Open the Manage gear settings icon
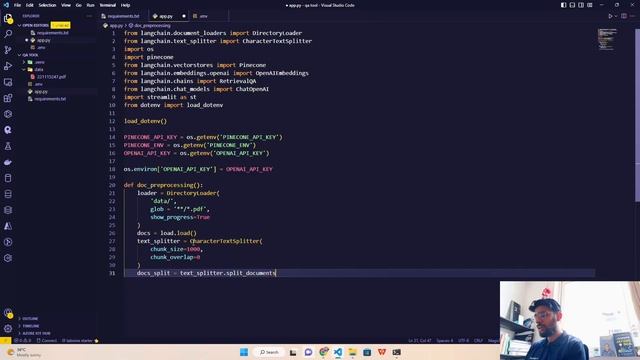 (8, 329)
